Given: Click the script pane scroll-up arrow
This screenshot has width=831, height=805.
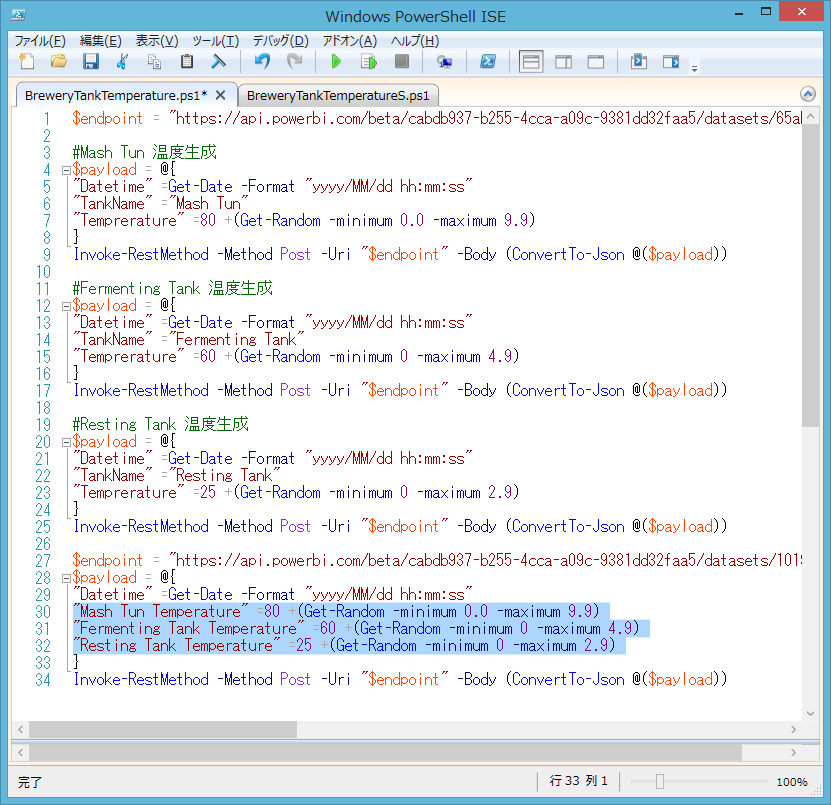Looking at the screenshot, I should point(810,116).
